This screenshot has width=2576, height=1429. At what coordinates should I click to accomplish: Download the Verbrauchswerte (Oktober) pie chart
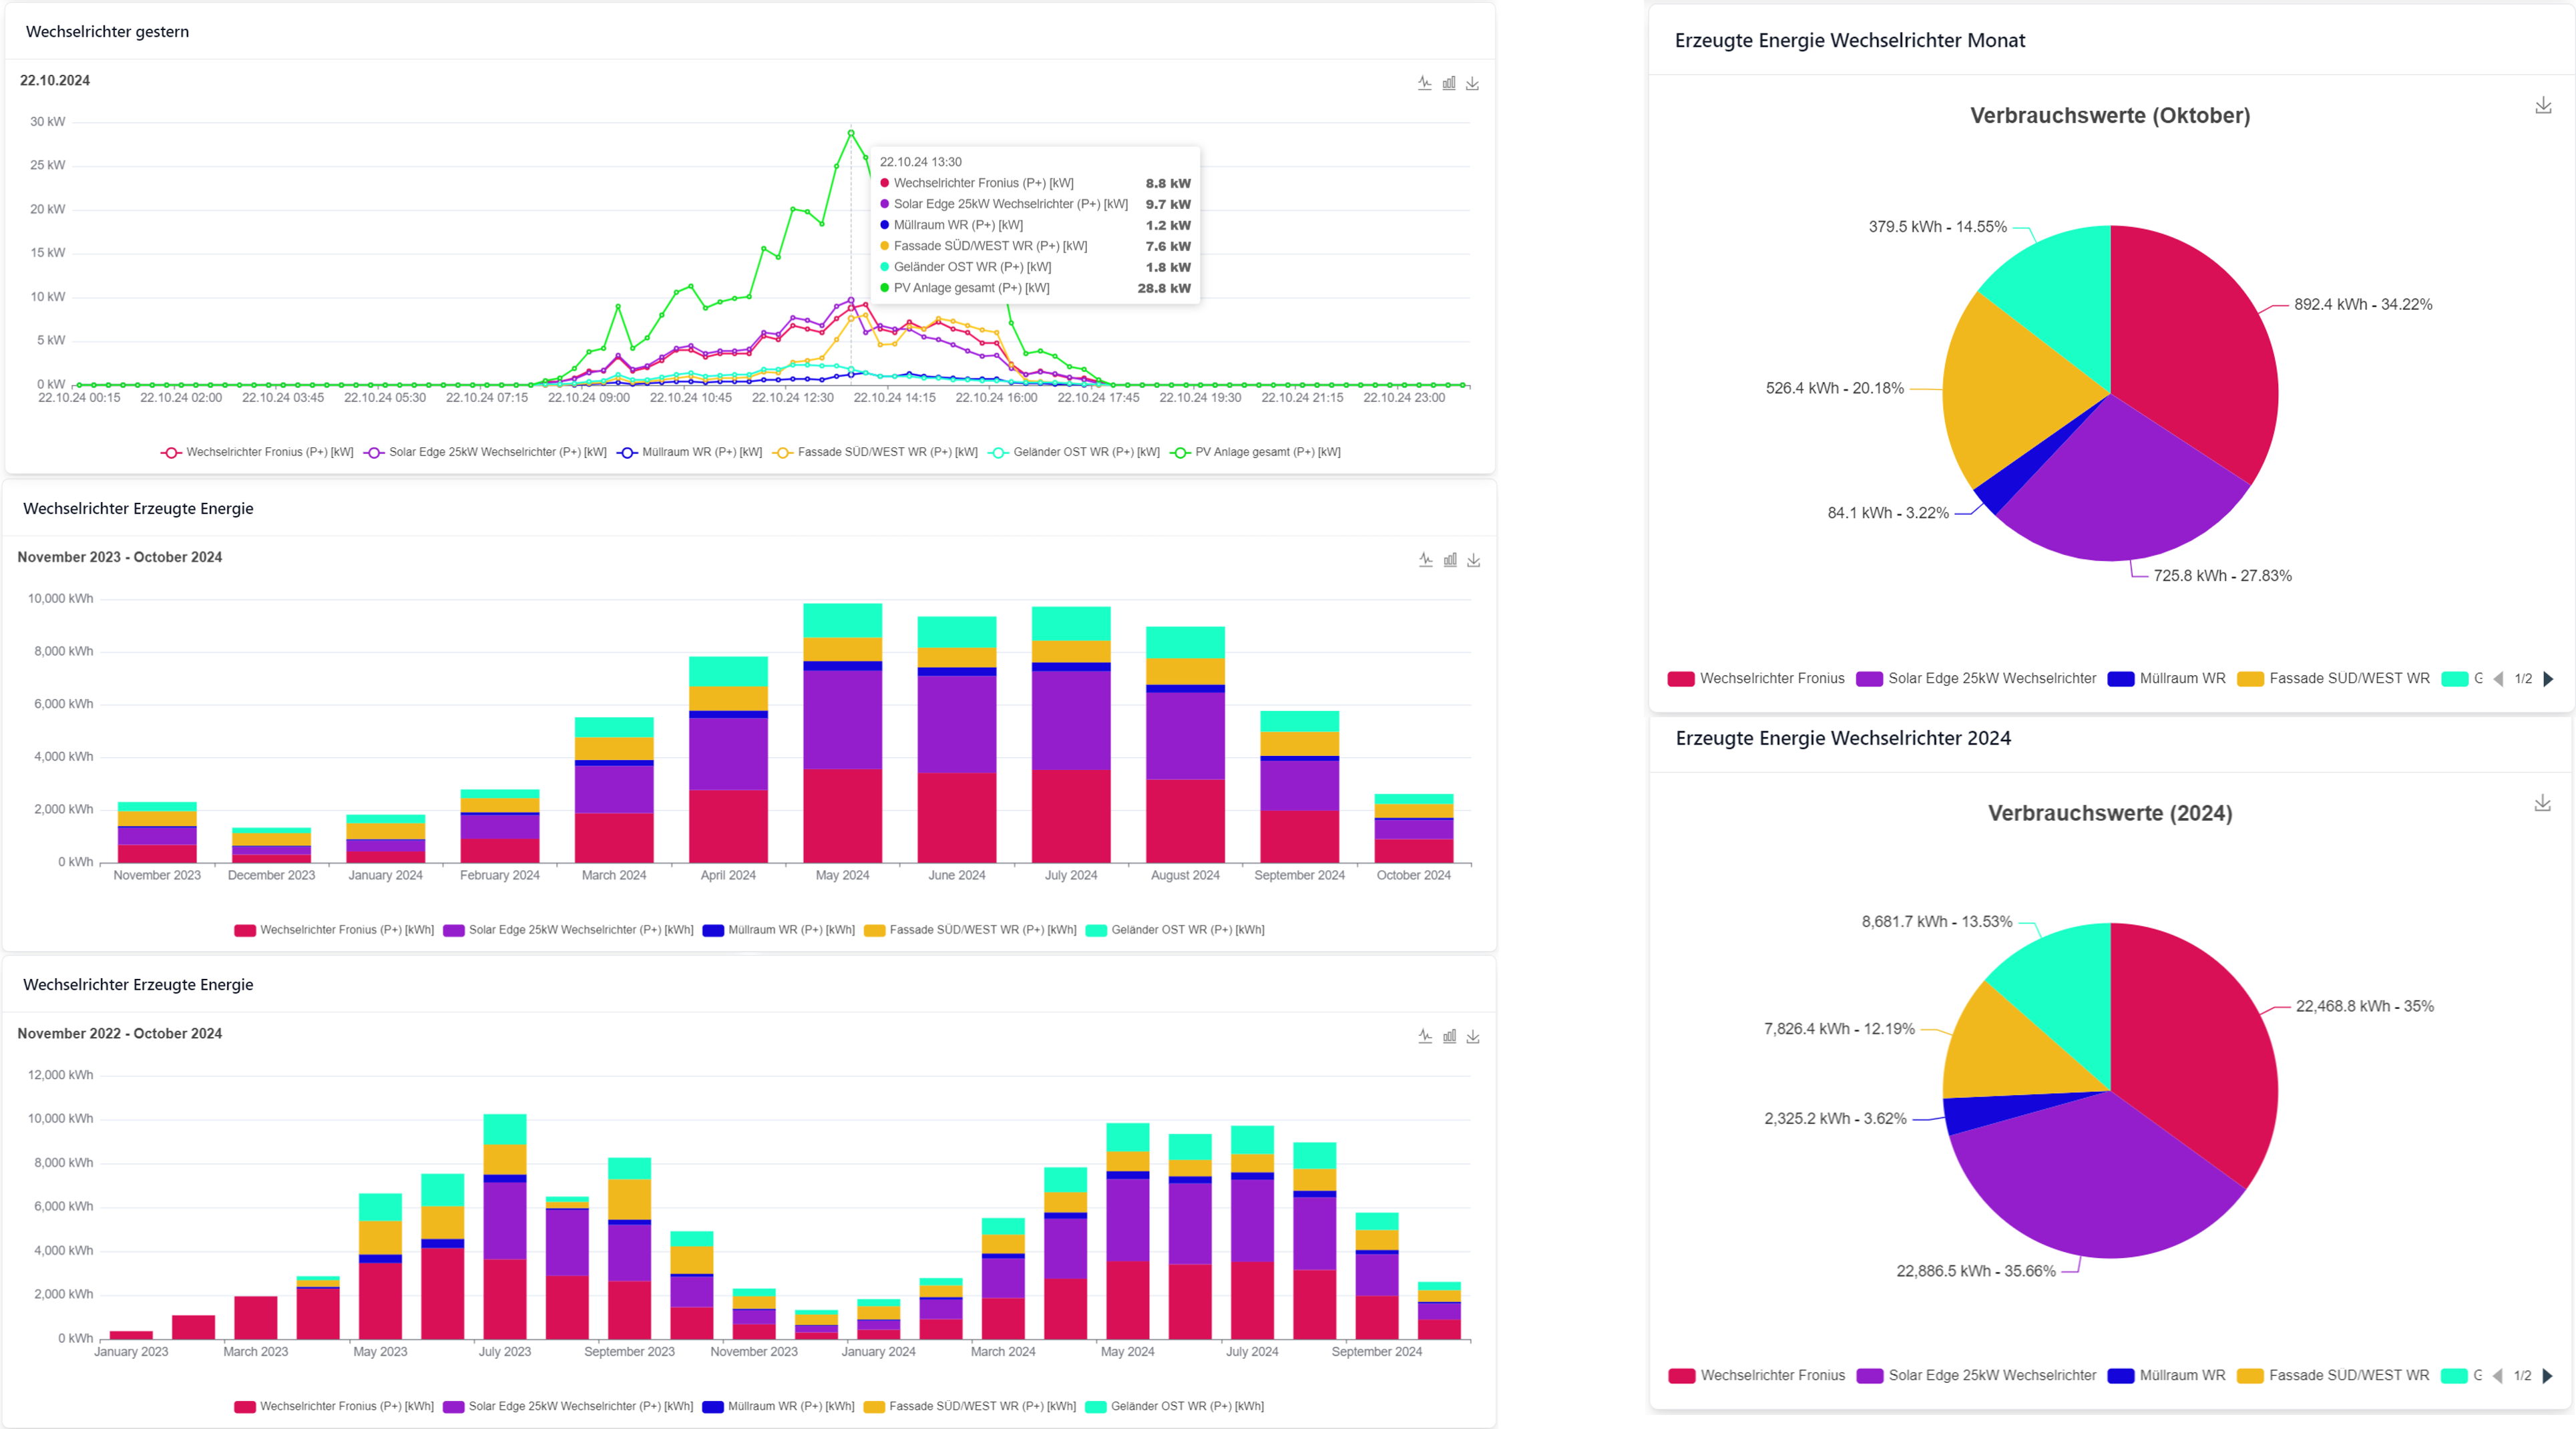click(x=2543, y=105)
